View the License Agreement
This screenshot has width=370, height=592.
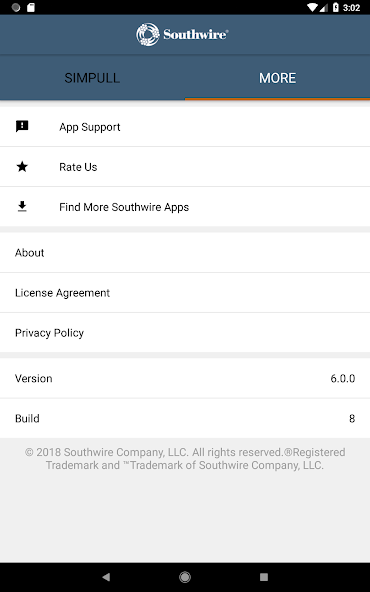pos(185,293)
